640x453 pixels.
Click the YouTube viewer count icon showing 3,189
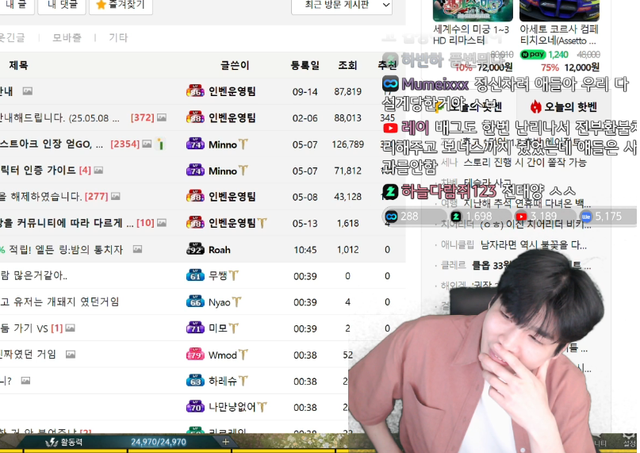(521, 215)
